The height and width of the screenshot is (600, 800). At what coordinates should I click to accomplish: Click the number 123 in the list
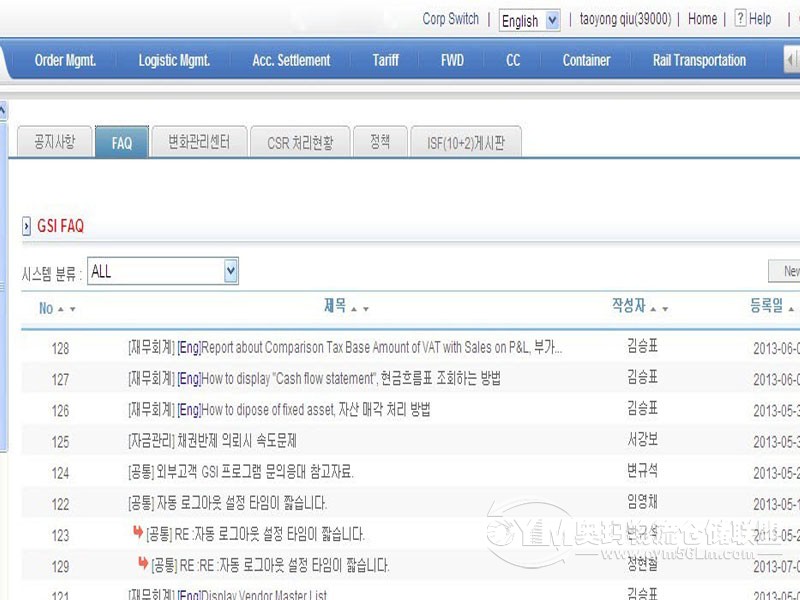[x=60, y=536]
